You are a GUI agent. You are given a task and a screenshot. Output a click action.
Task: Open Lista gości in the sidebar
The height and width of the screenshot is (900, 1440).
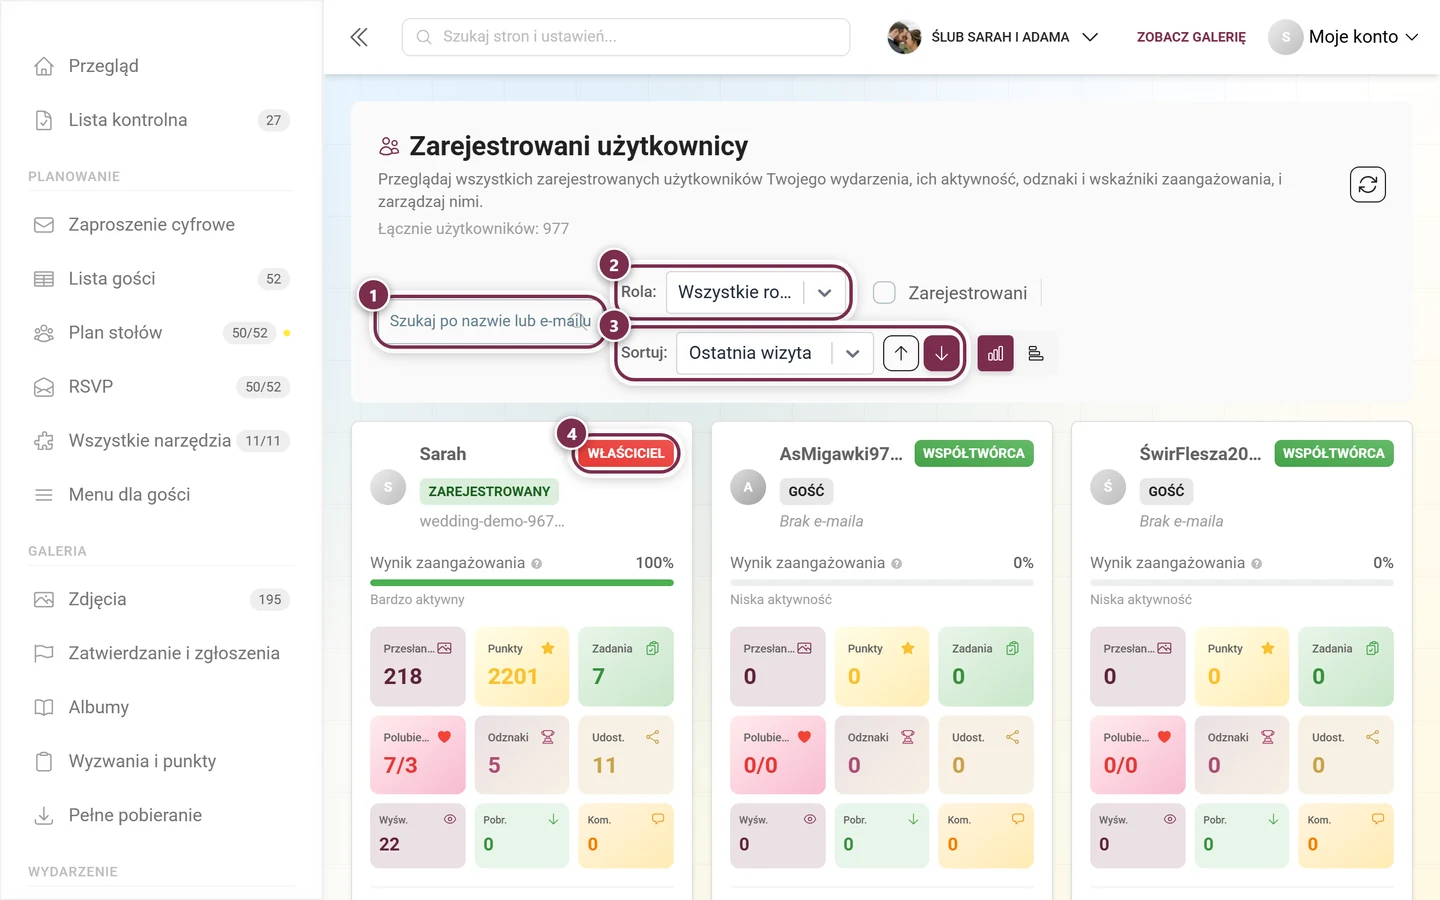[x=161, y=279]
